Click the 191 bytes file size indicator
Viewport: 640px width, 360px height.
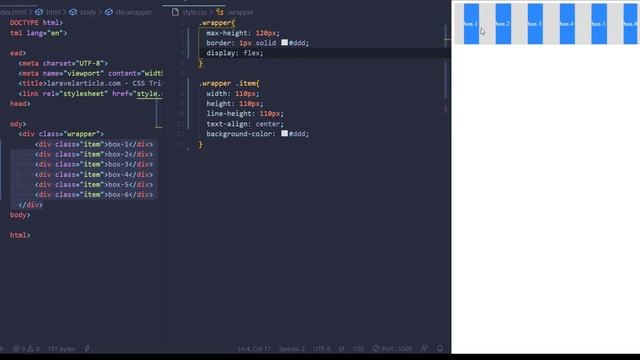[x=61, y=349]
